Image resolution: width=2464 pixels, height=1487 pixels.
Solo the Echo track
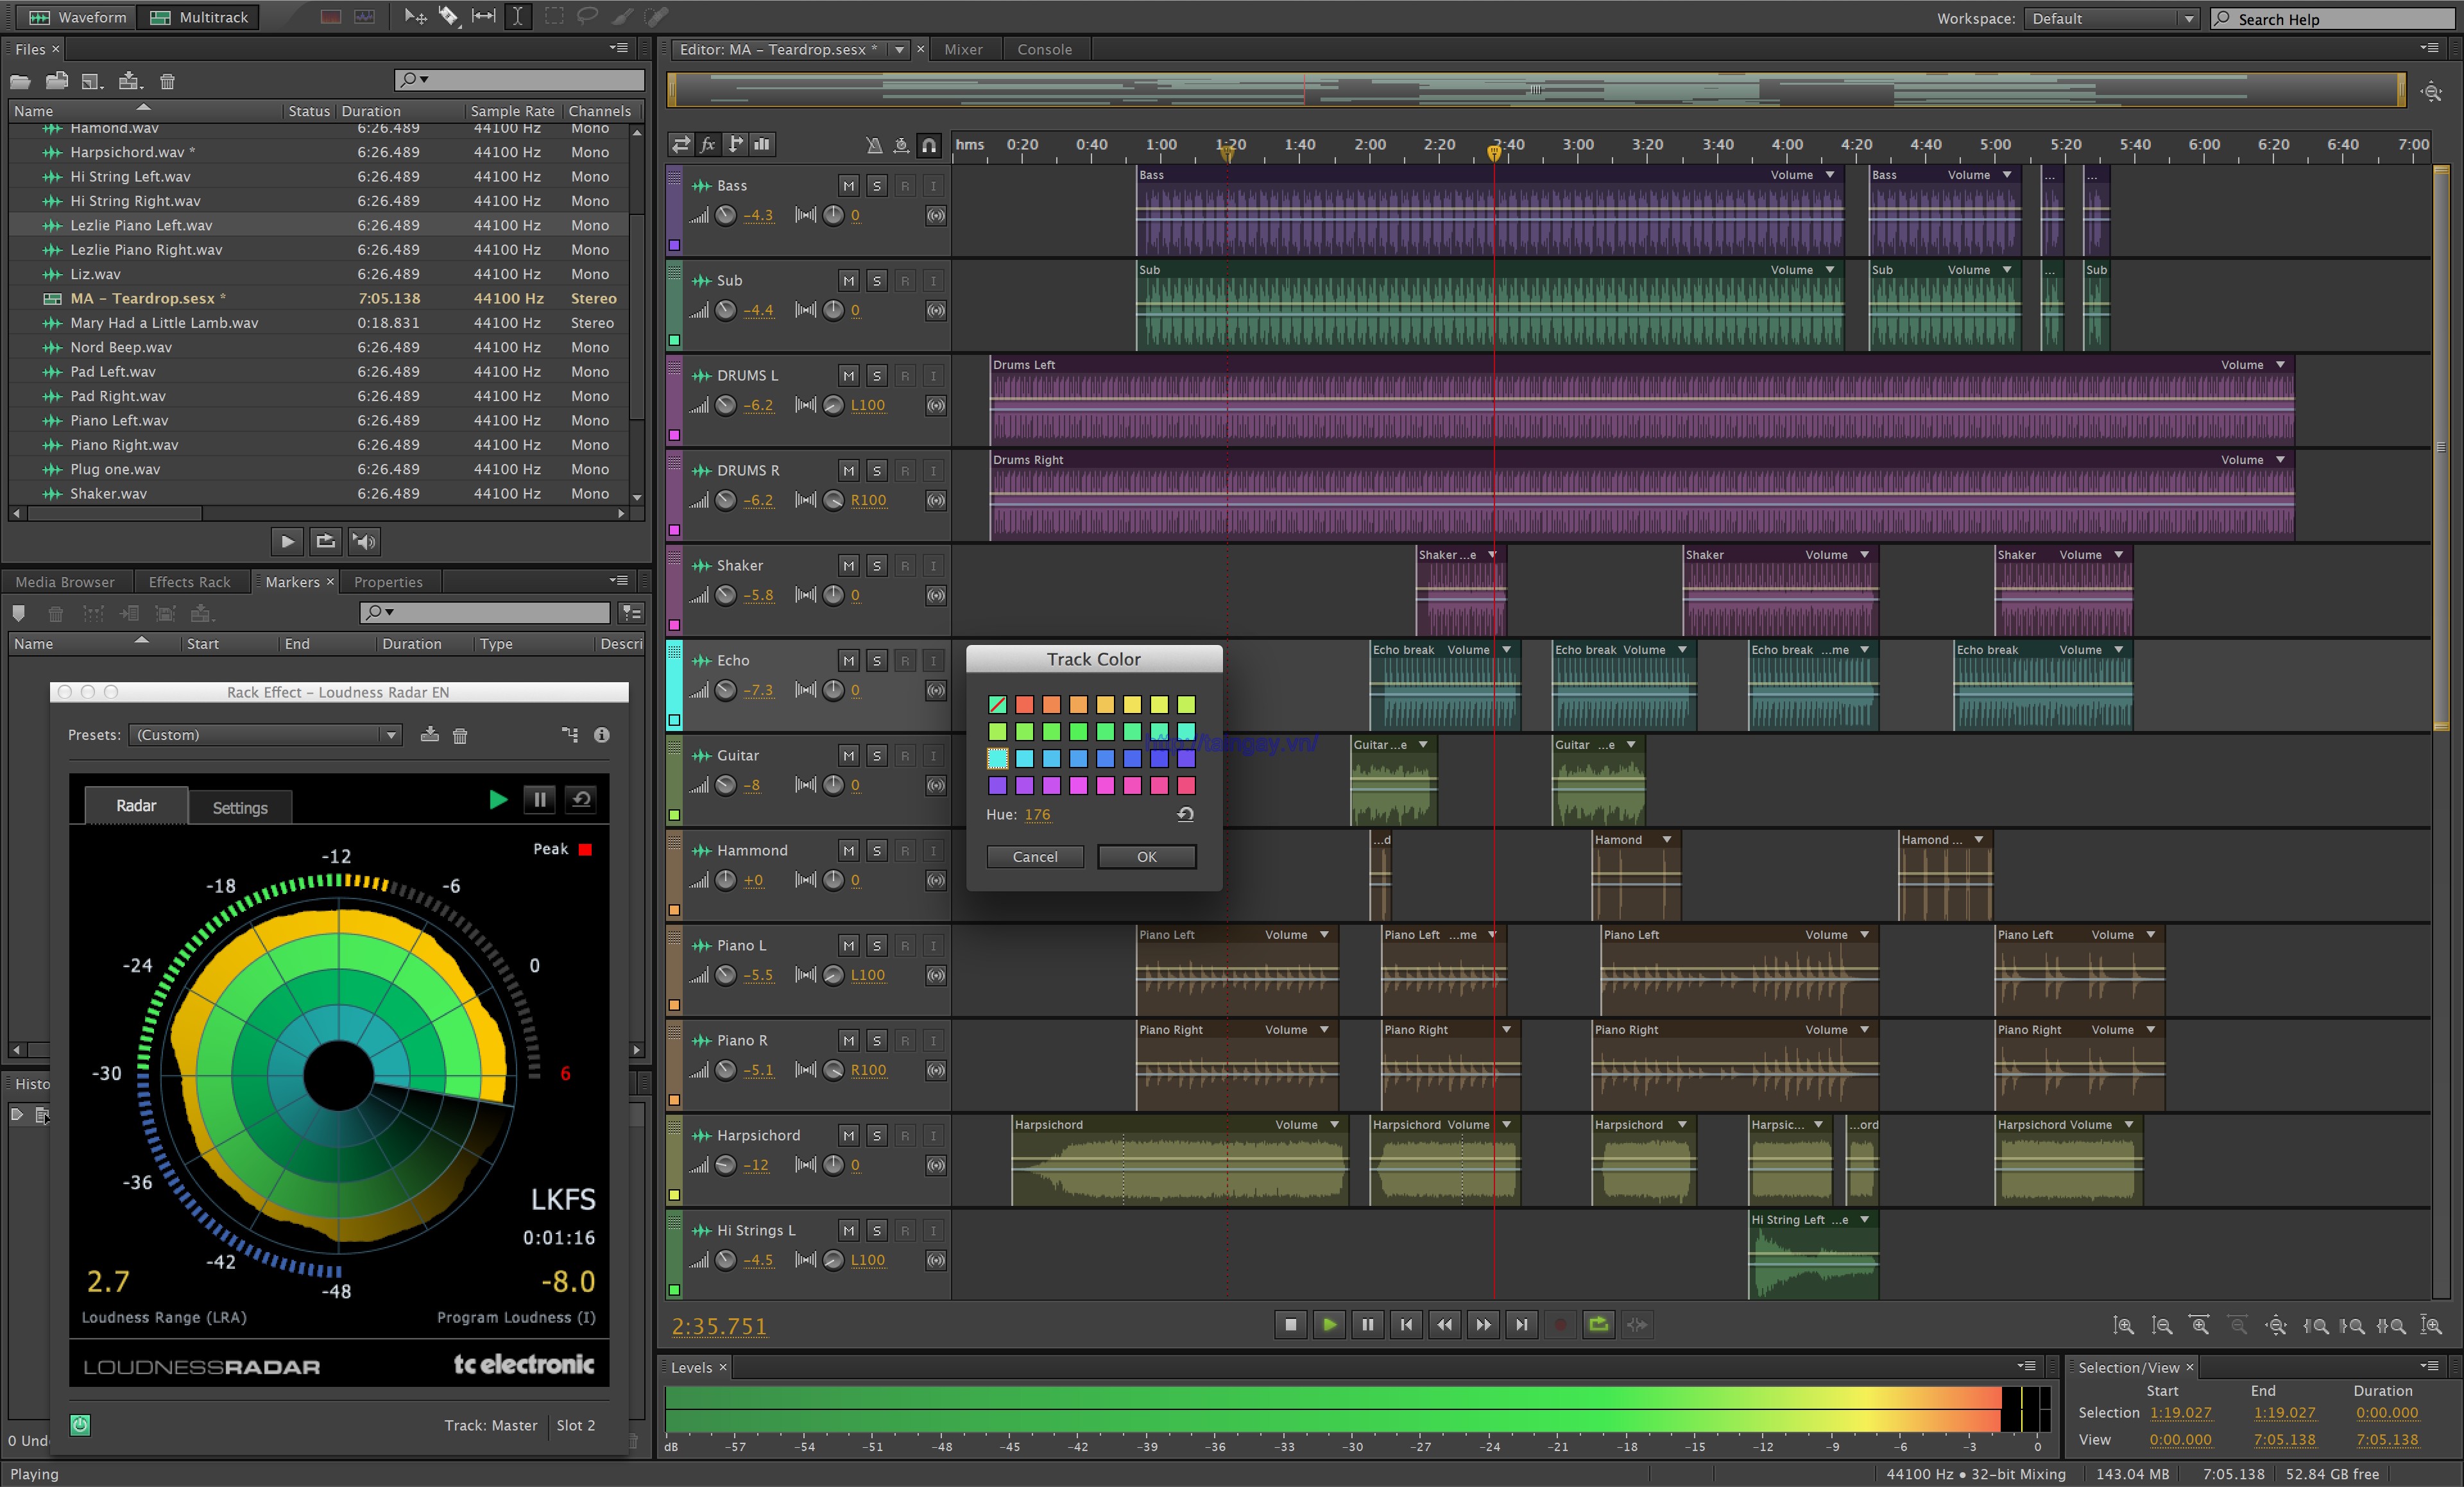[x=875, y=660]
